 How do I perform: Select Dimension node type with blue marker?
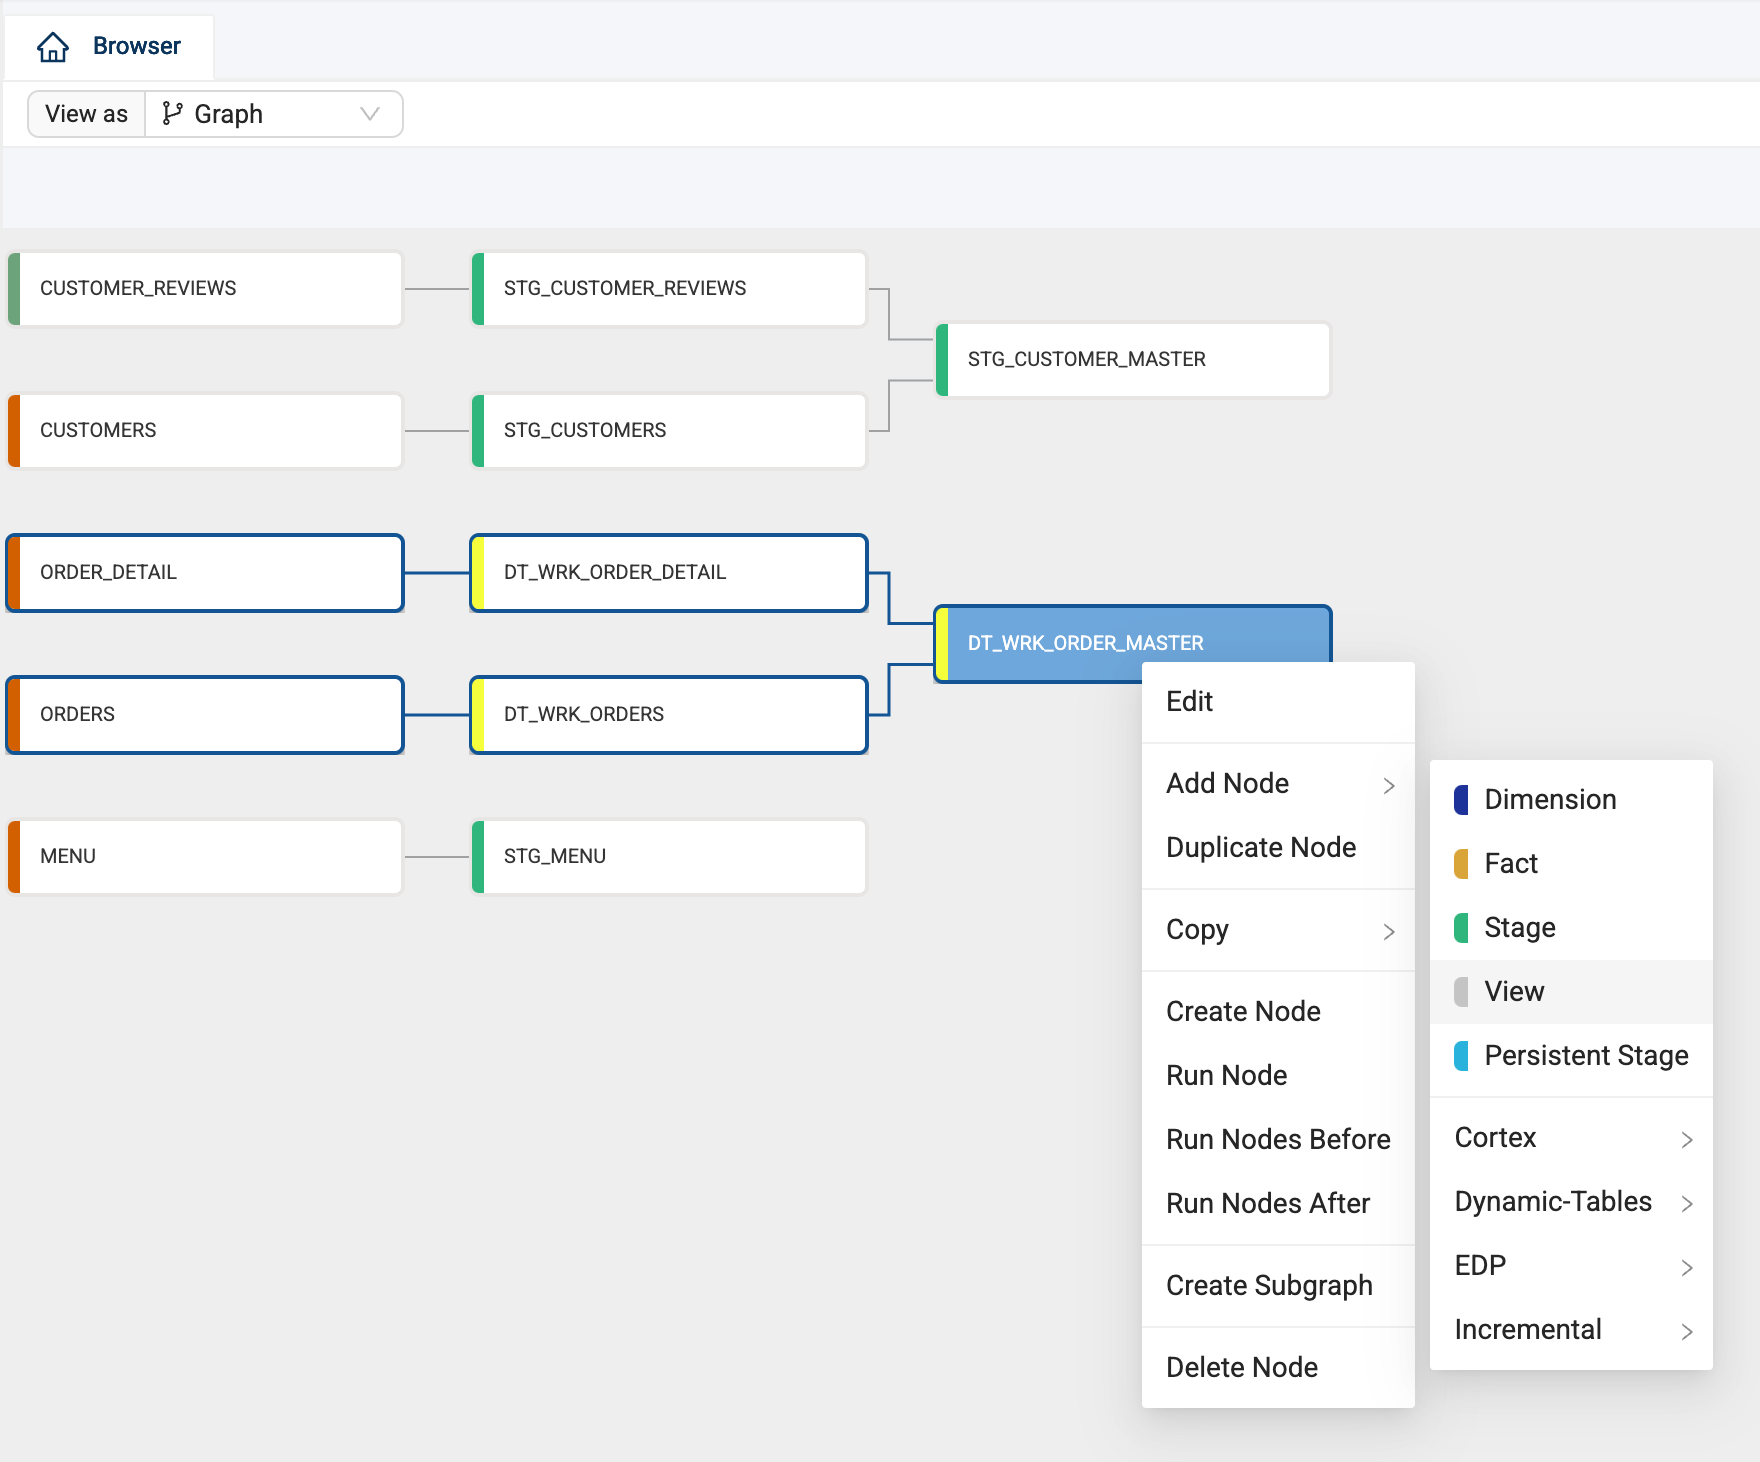[1549, 800]
